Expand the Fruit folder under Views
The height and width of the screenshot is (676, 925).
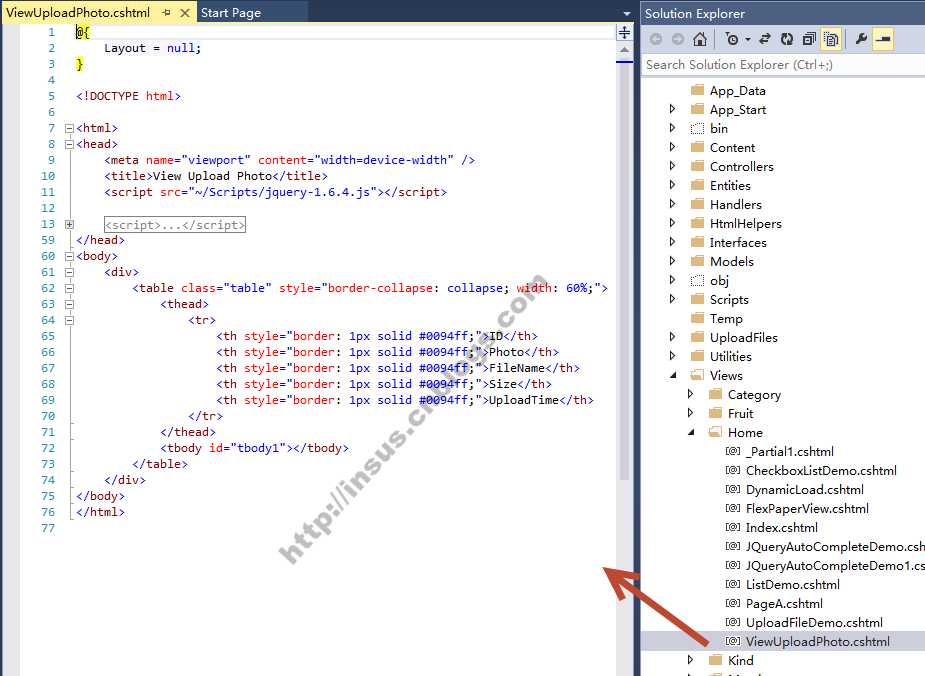pyautogui.click(x=690, y=413)
